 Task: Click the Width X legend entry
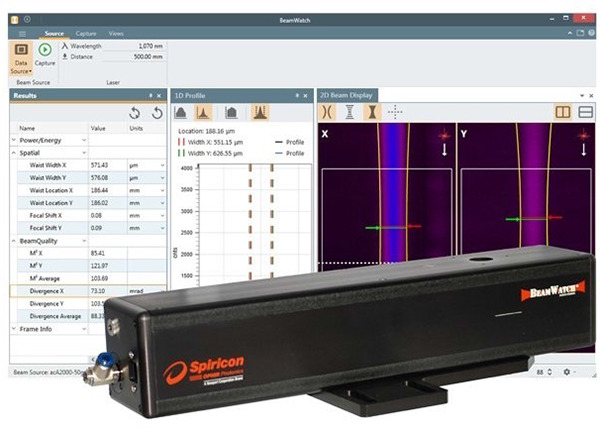(210, 142)
